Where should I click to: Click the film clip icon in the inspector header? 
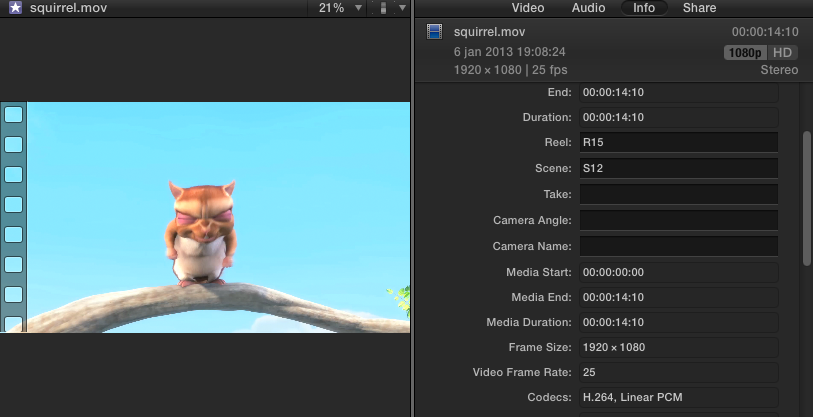[434, 32]
